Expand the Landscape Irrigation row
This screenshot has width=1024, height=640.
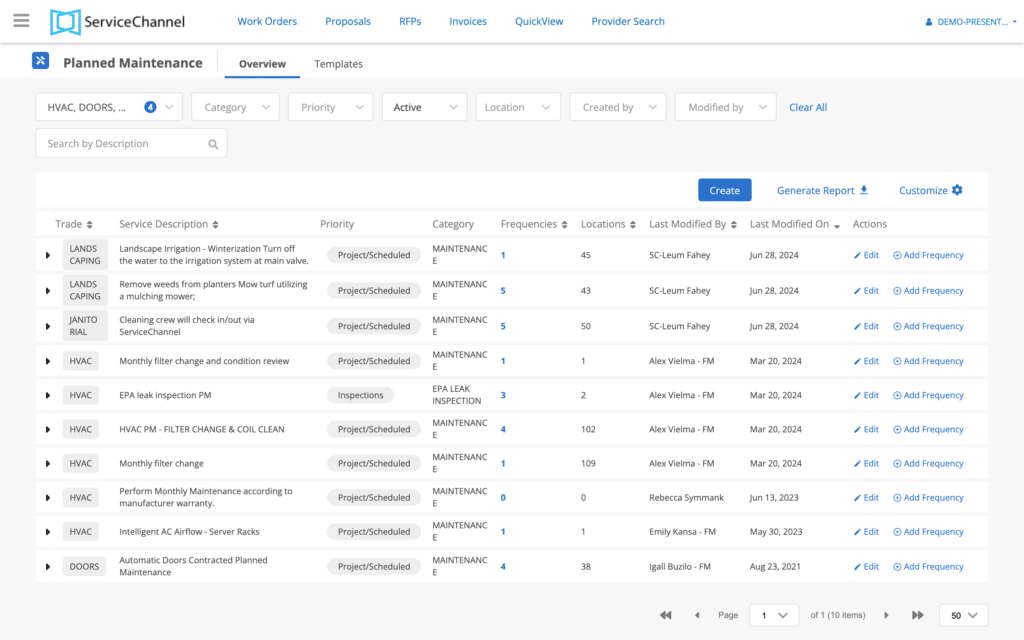click(48, 255)
